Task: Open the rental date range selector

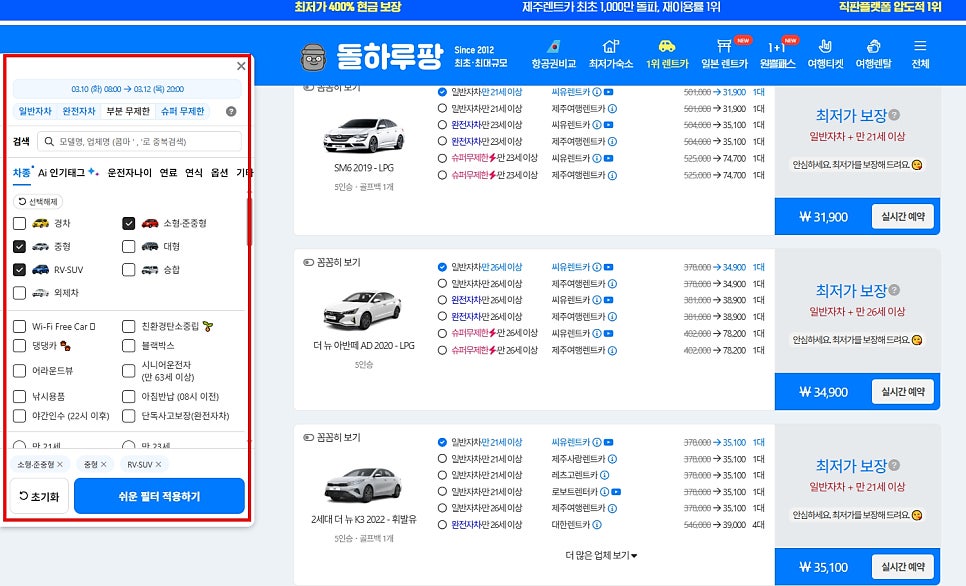Action: 128,89
